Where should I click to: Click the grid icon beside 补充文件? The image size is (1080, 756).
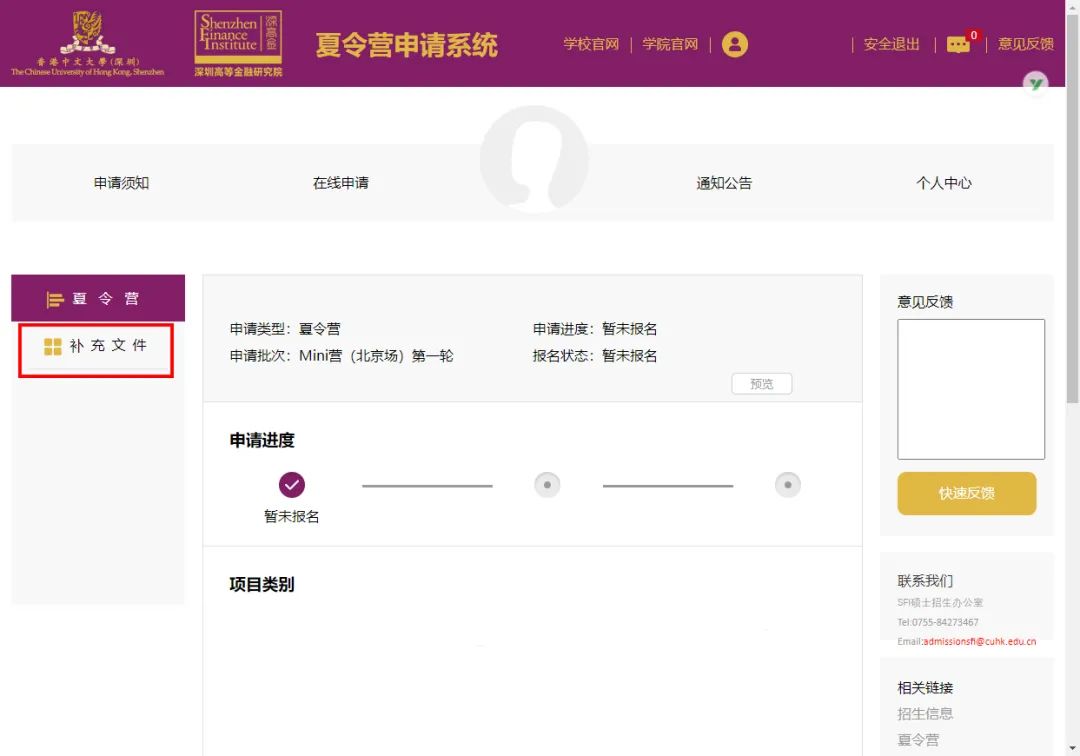pos(53,346)
